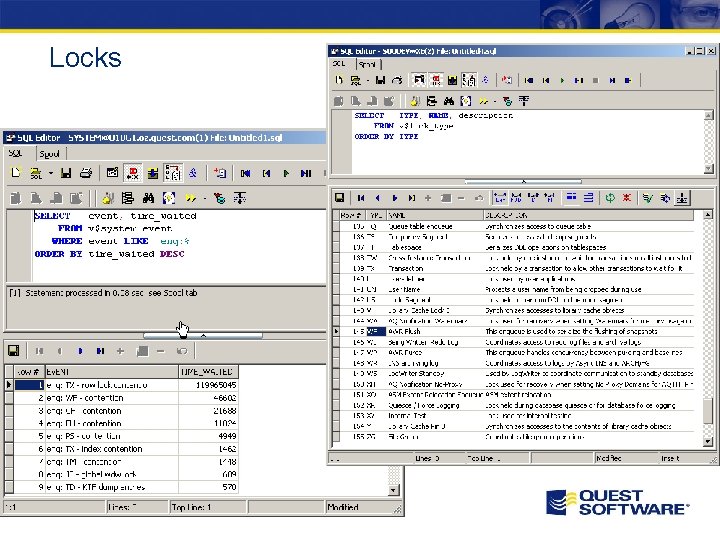Click the binoculars find icon in left editor
The width and height of the screenshot is (720, 540).
pyautogui.click(x=148, y=198)
